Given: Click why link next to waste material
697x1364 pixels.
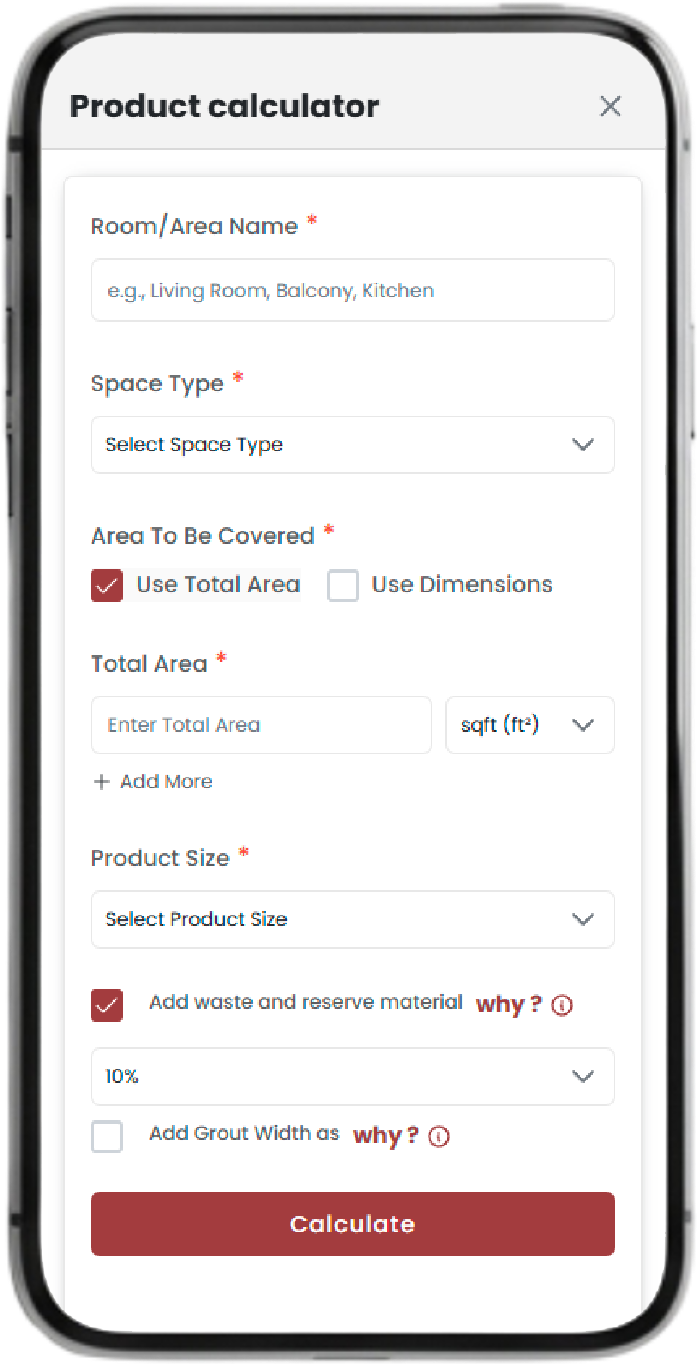Looking at the screenshot, I should click(x=509, y=1005).
